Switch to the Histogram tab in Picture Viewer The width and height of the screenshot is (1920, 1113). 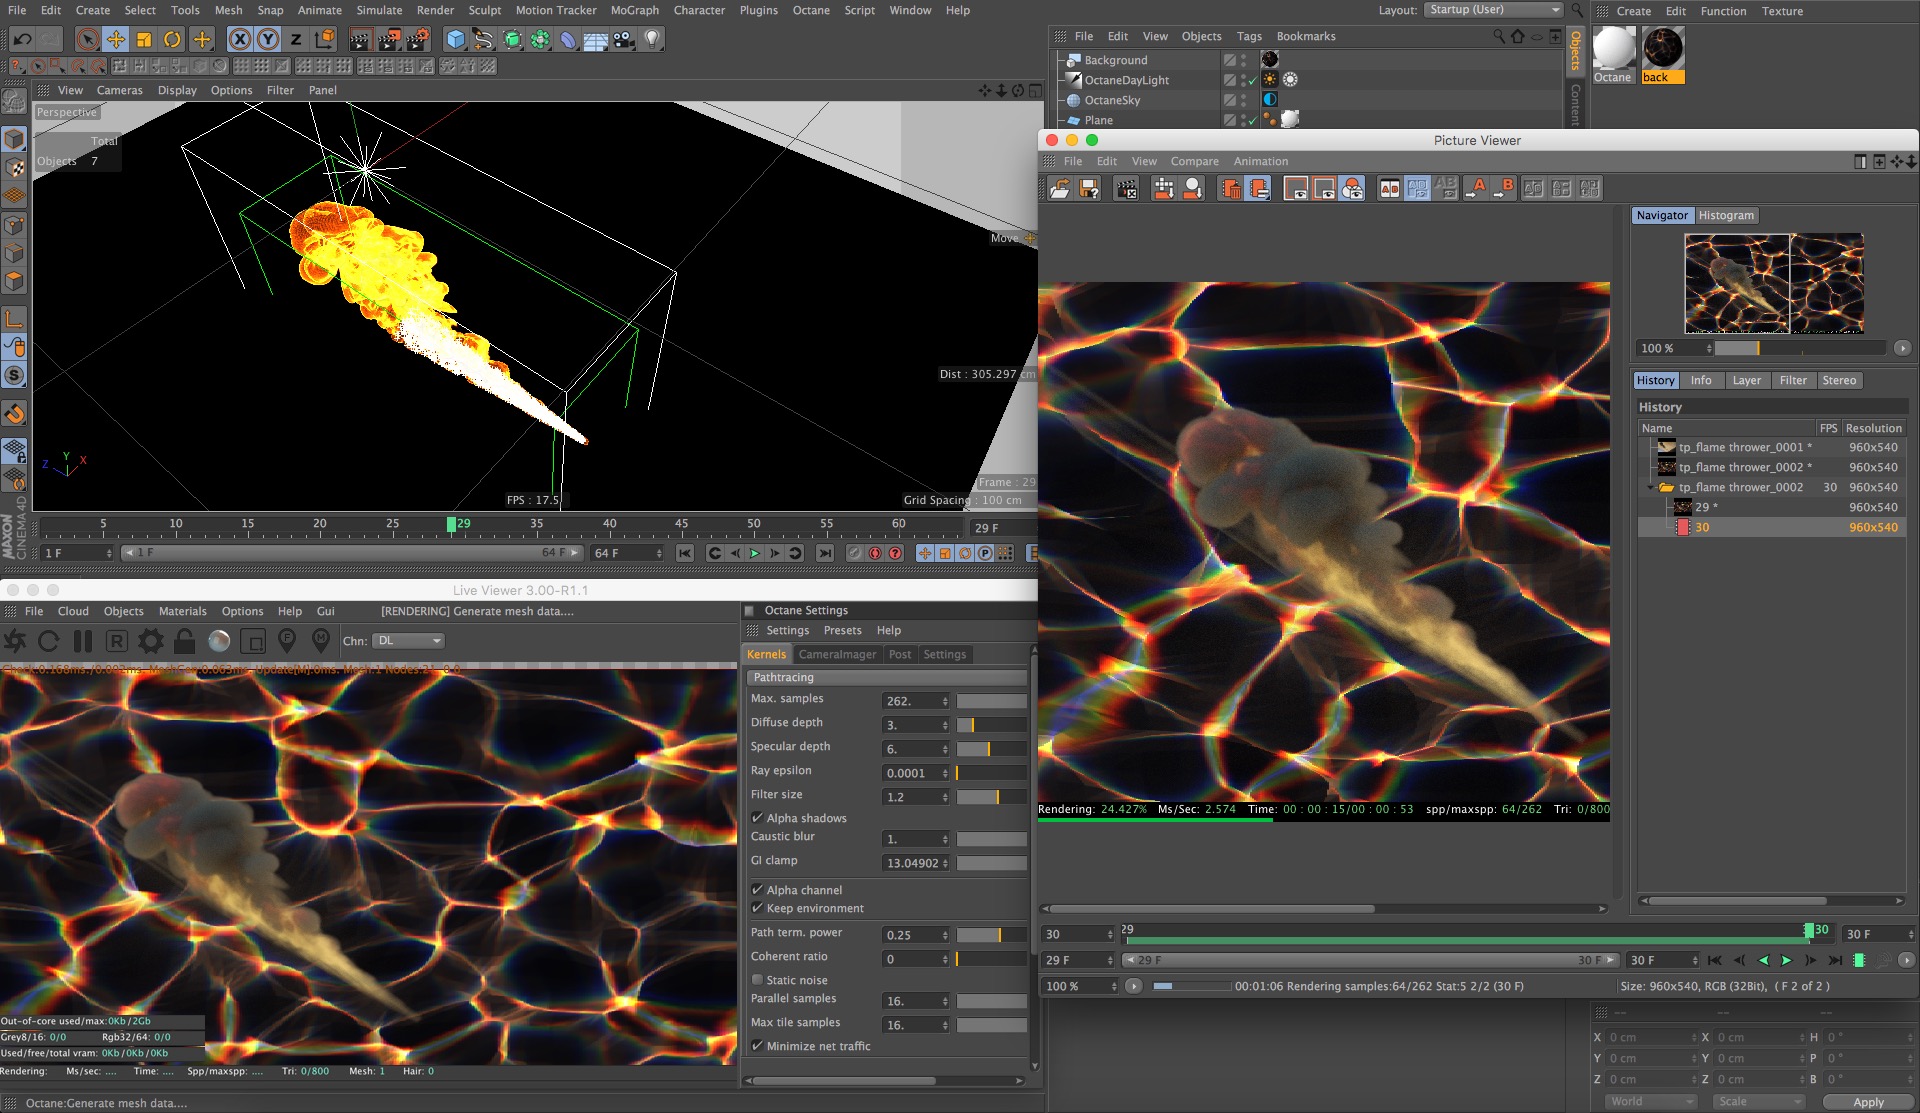[x=1726, y=216]
